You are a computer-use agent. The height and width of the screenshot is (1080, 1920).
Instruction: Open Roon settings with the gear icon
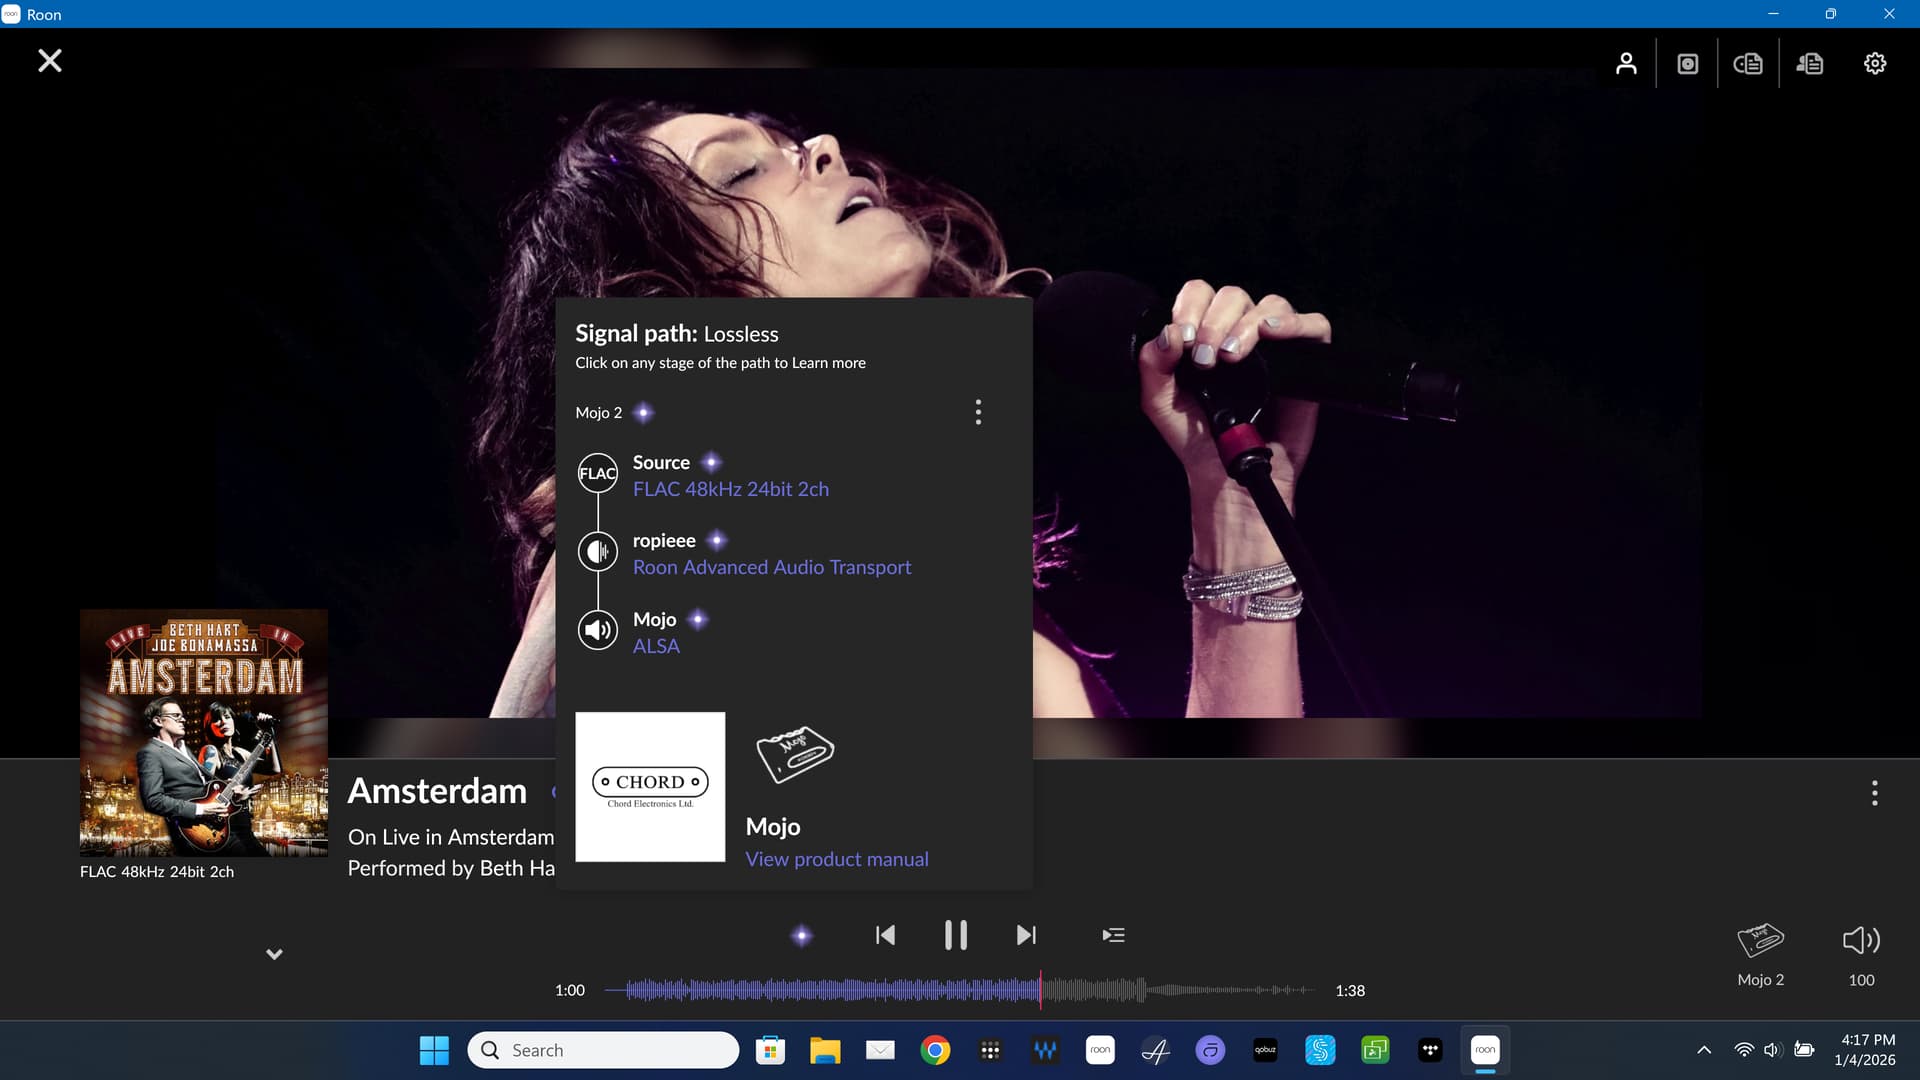click(1875, 64)
